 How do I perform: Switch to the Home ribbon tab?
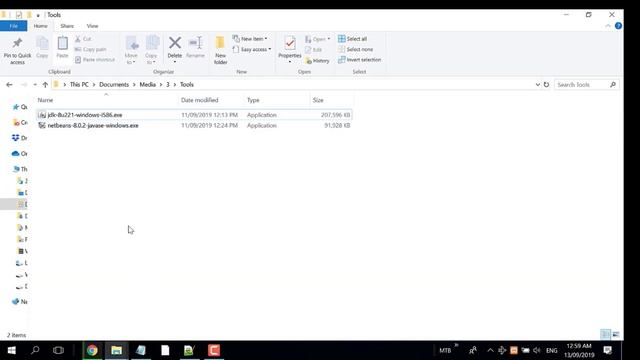tap(40, 26)
